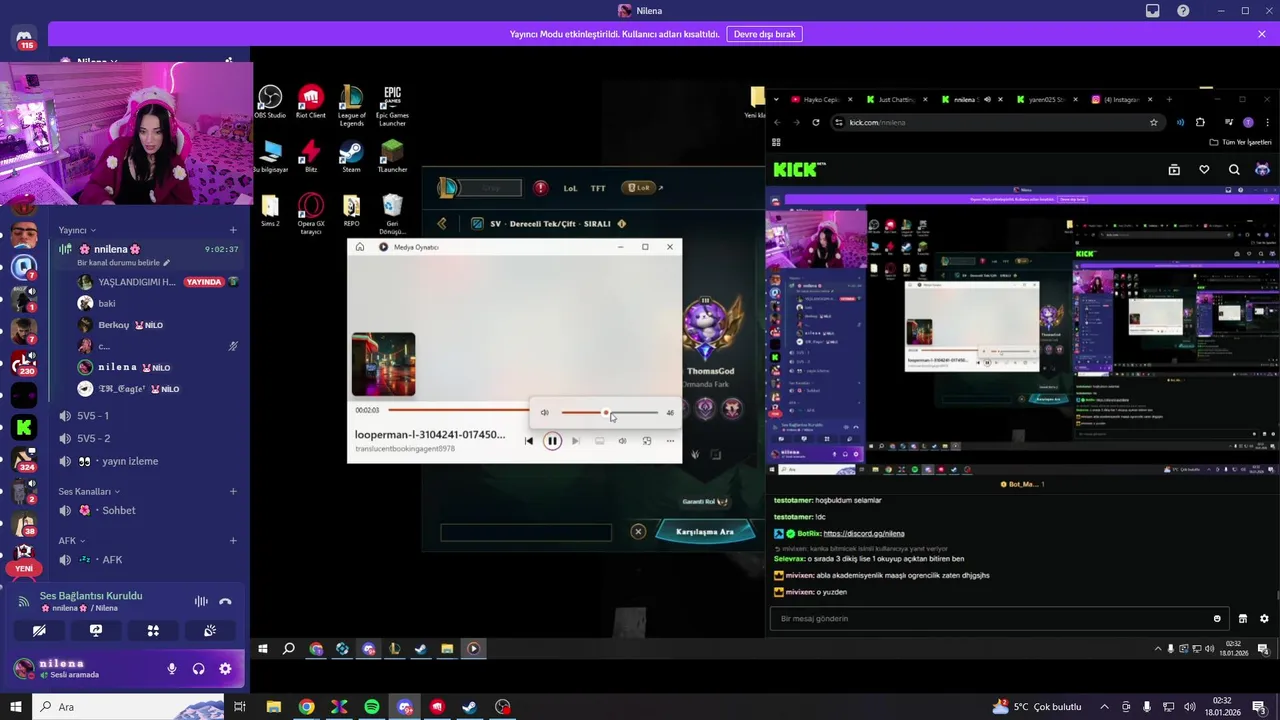Screen dimensions: 1280x720
Task: Open the Discord help question-mark icon
Action: point(1183,11)
